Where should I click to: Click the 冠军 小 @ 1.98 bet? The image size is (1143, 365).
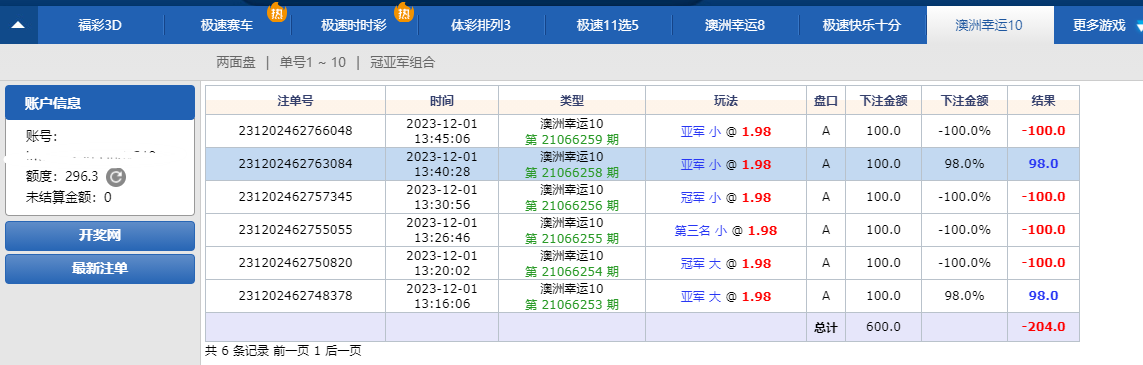(x=726, y=197)
